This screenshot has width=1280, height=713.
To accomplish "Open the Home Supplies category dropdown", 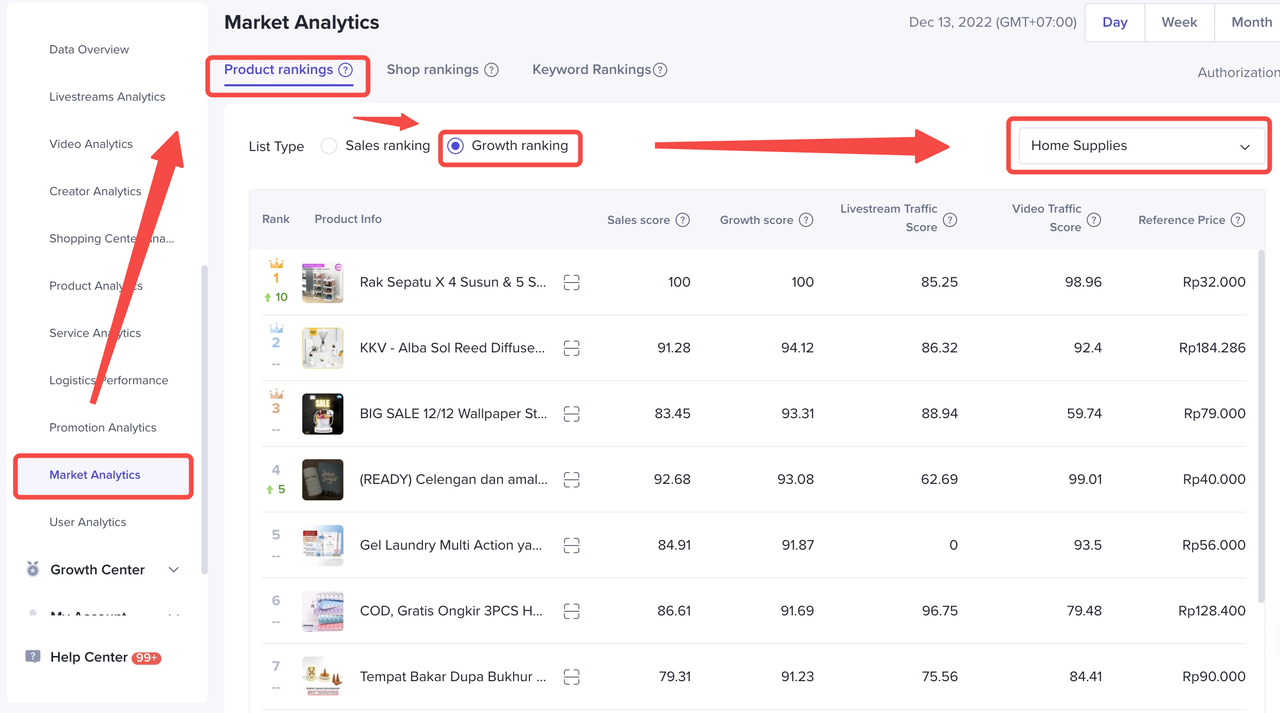I will [x=1139, y=146].
